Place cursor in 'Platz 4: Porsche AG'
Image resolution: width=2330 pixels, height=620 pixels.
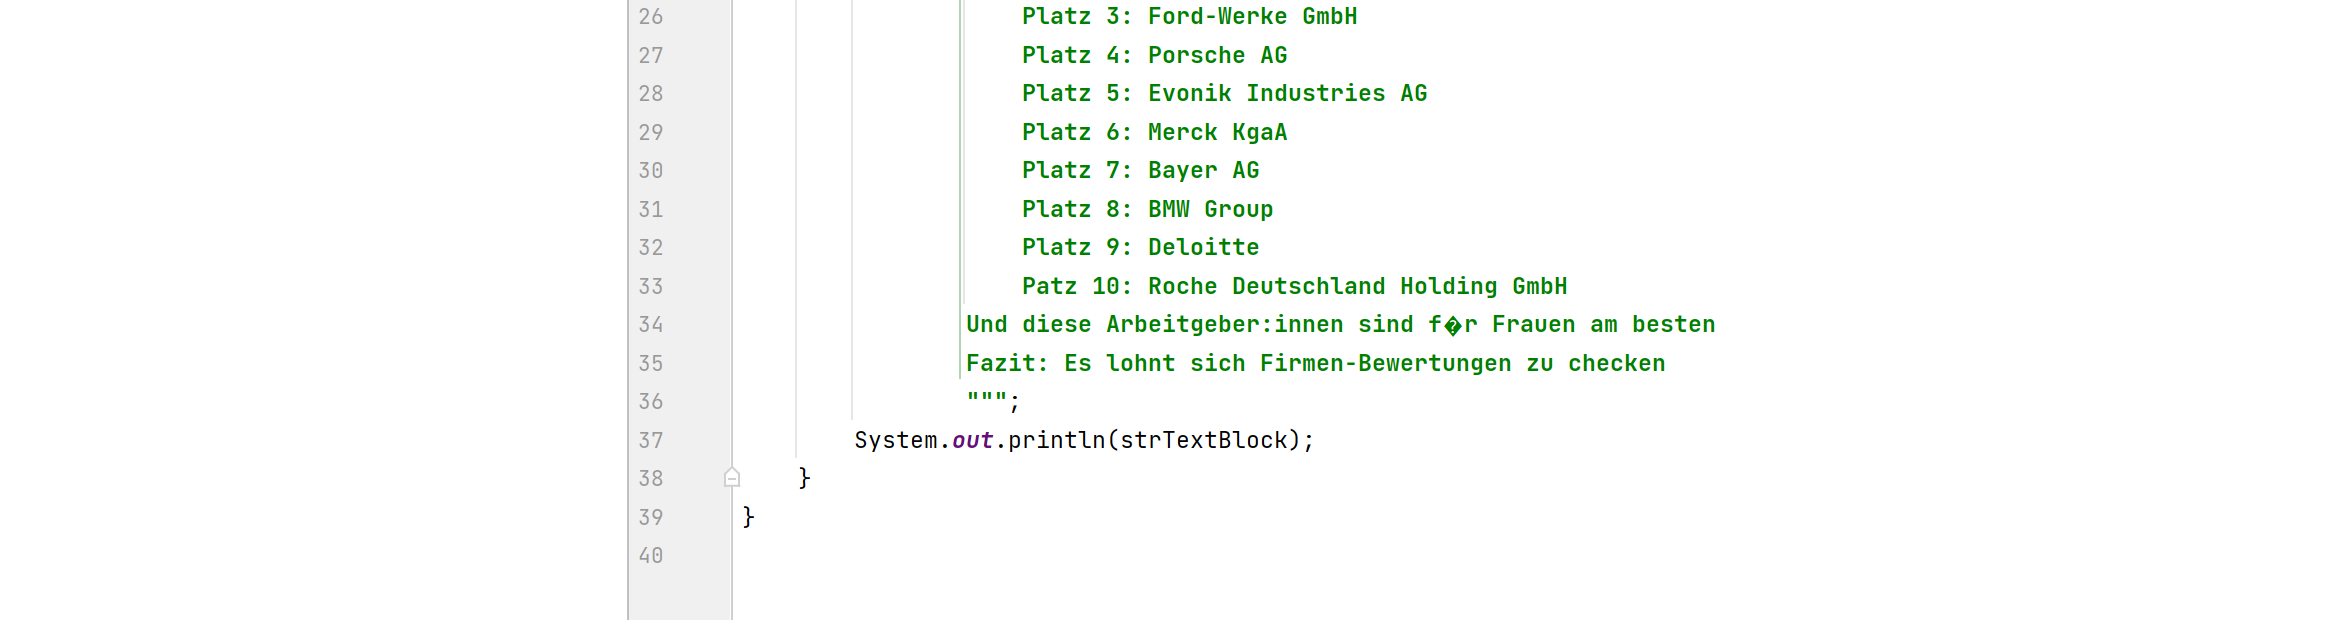point(1154,56)
